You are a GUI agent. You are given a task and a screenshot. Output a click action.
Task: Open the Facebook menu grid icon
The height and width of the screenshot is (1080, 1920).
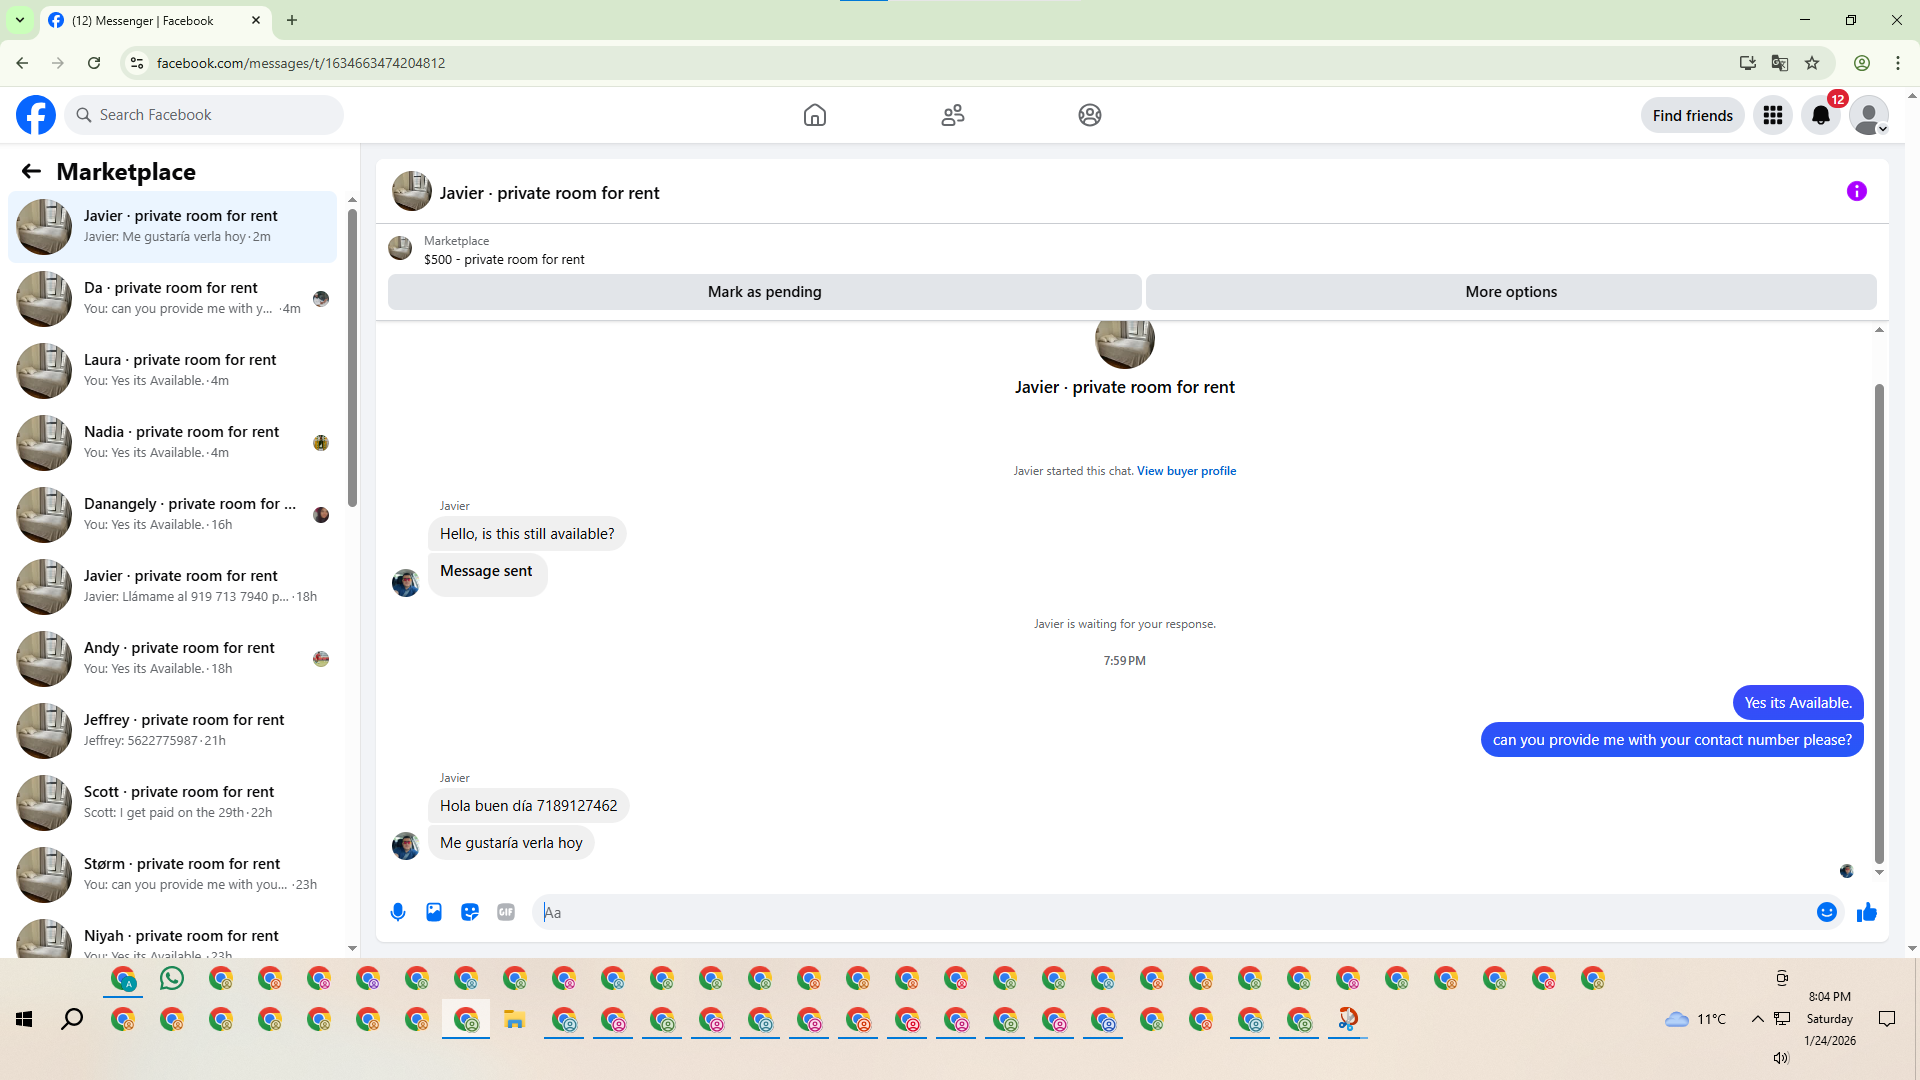point(1773,115)
